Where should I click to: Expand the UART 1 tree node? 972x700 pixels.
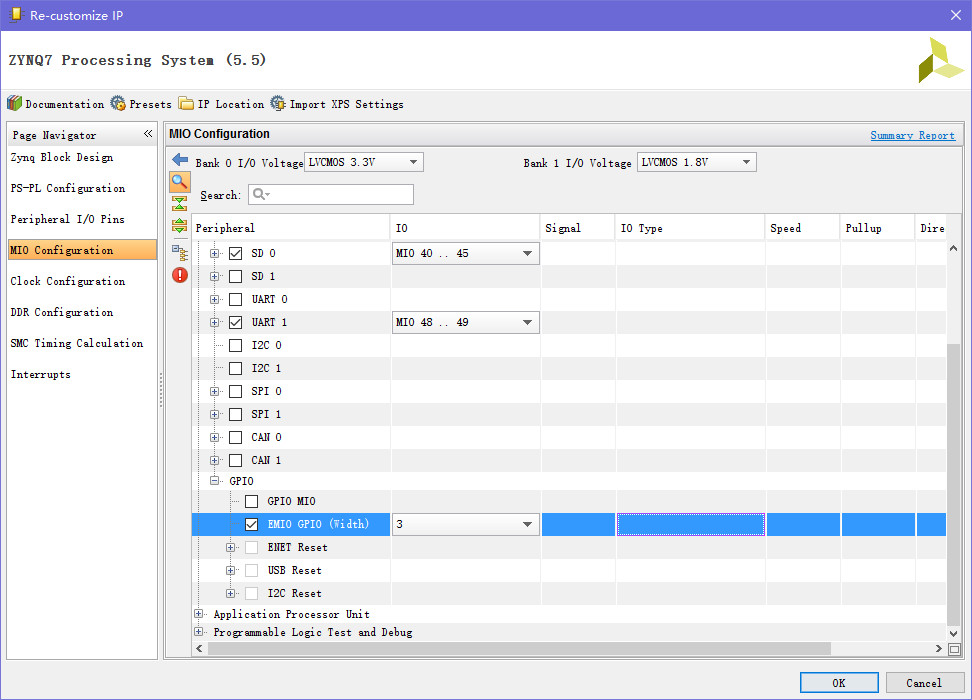point(214,322)
